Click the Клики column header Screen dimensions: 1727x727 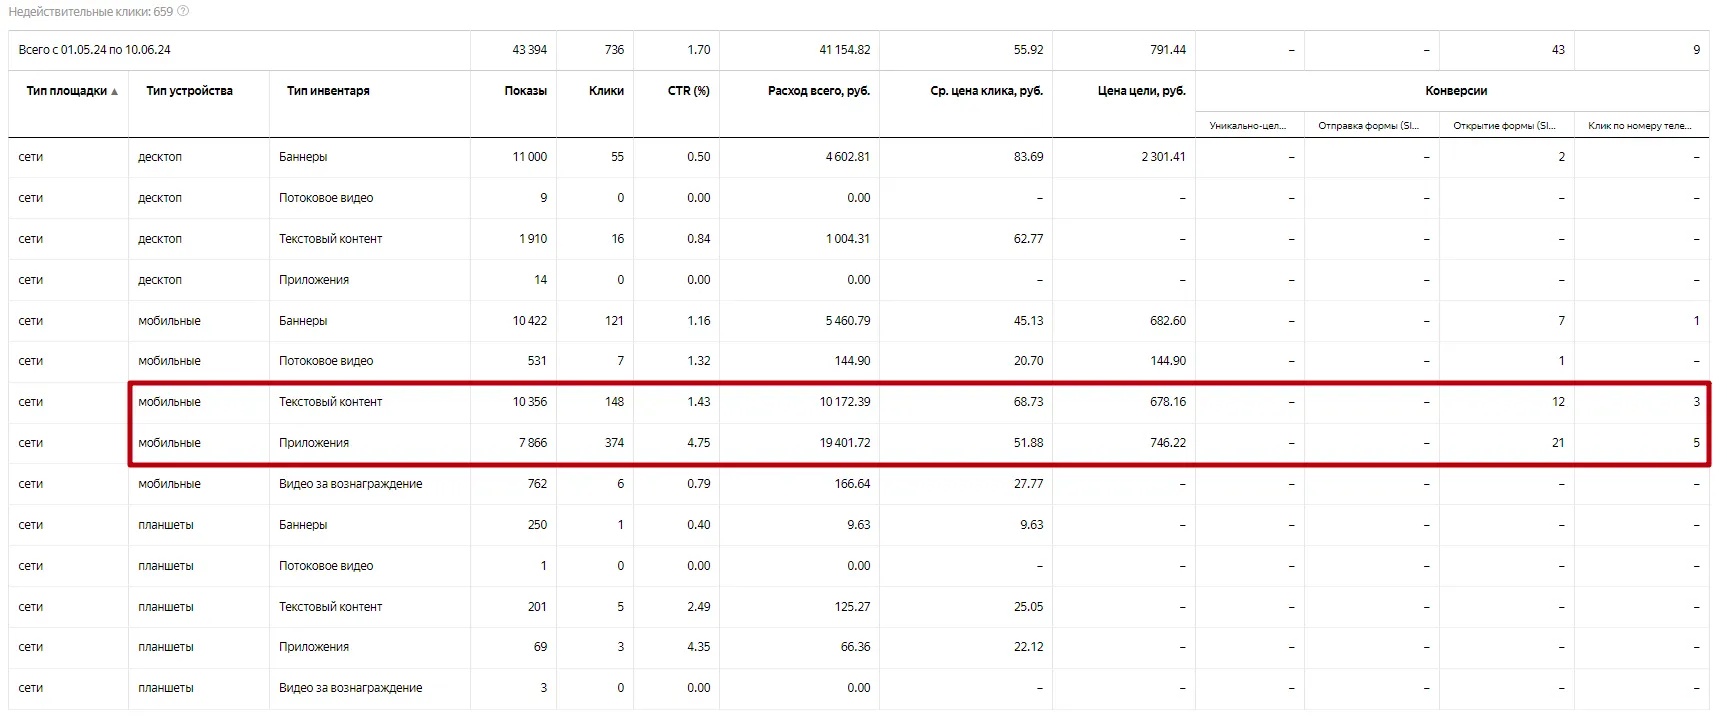point(606,91)
